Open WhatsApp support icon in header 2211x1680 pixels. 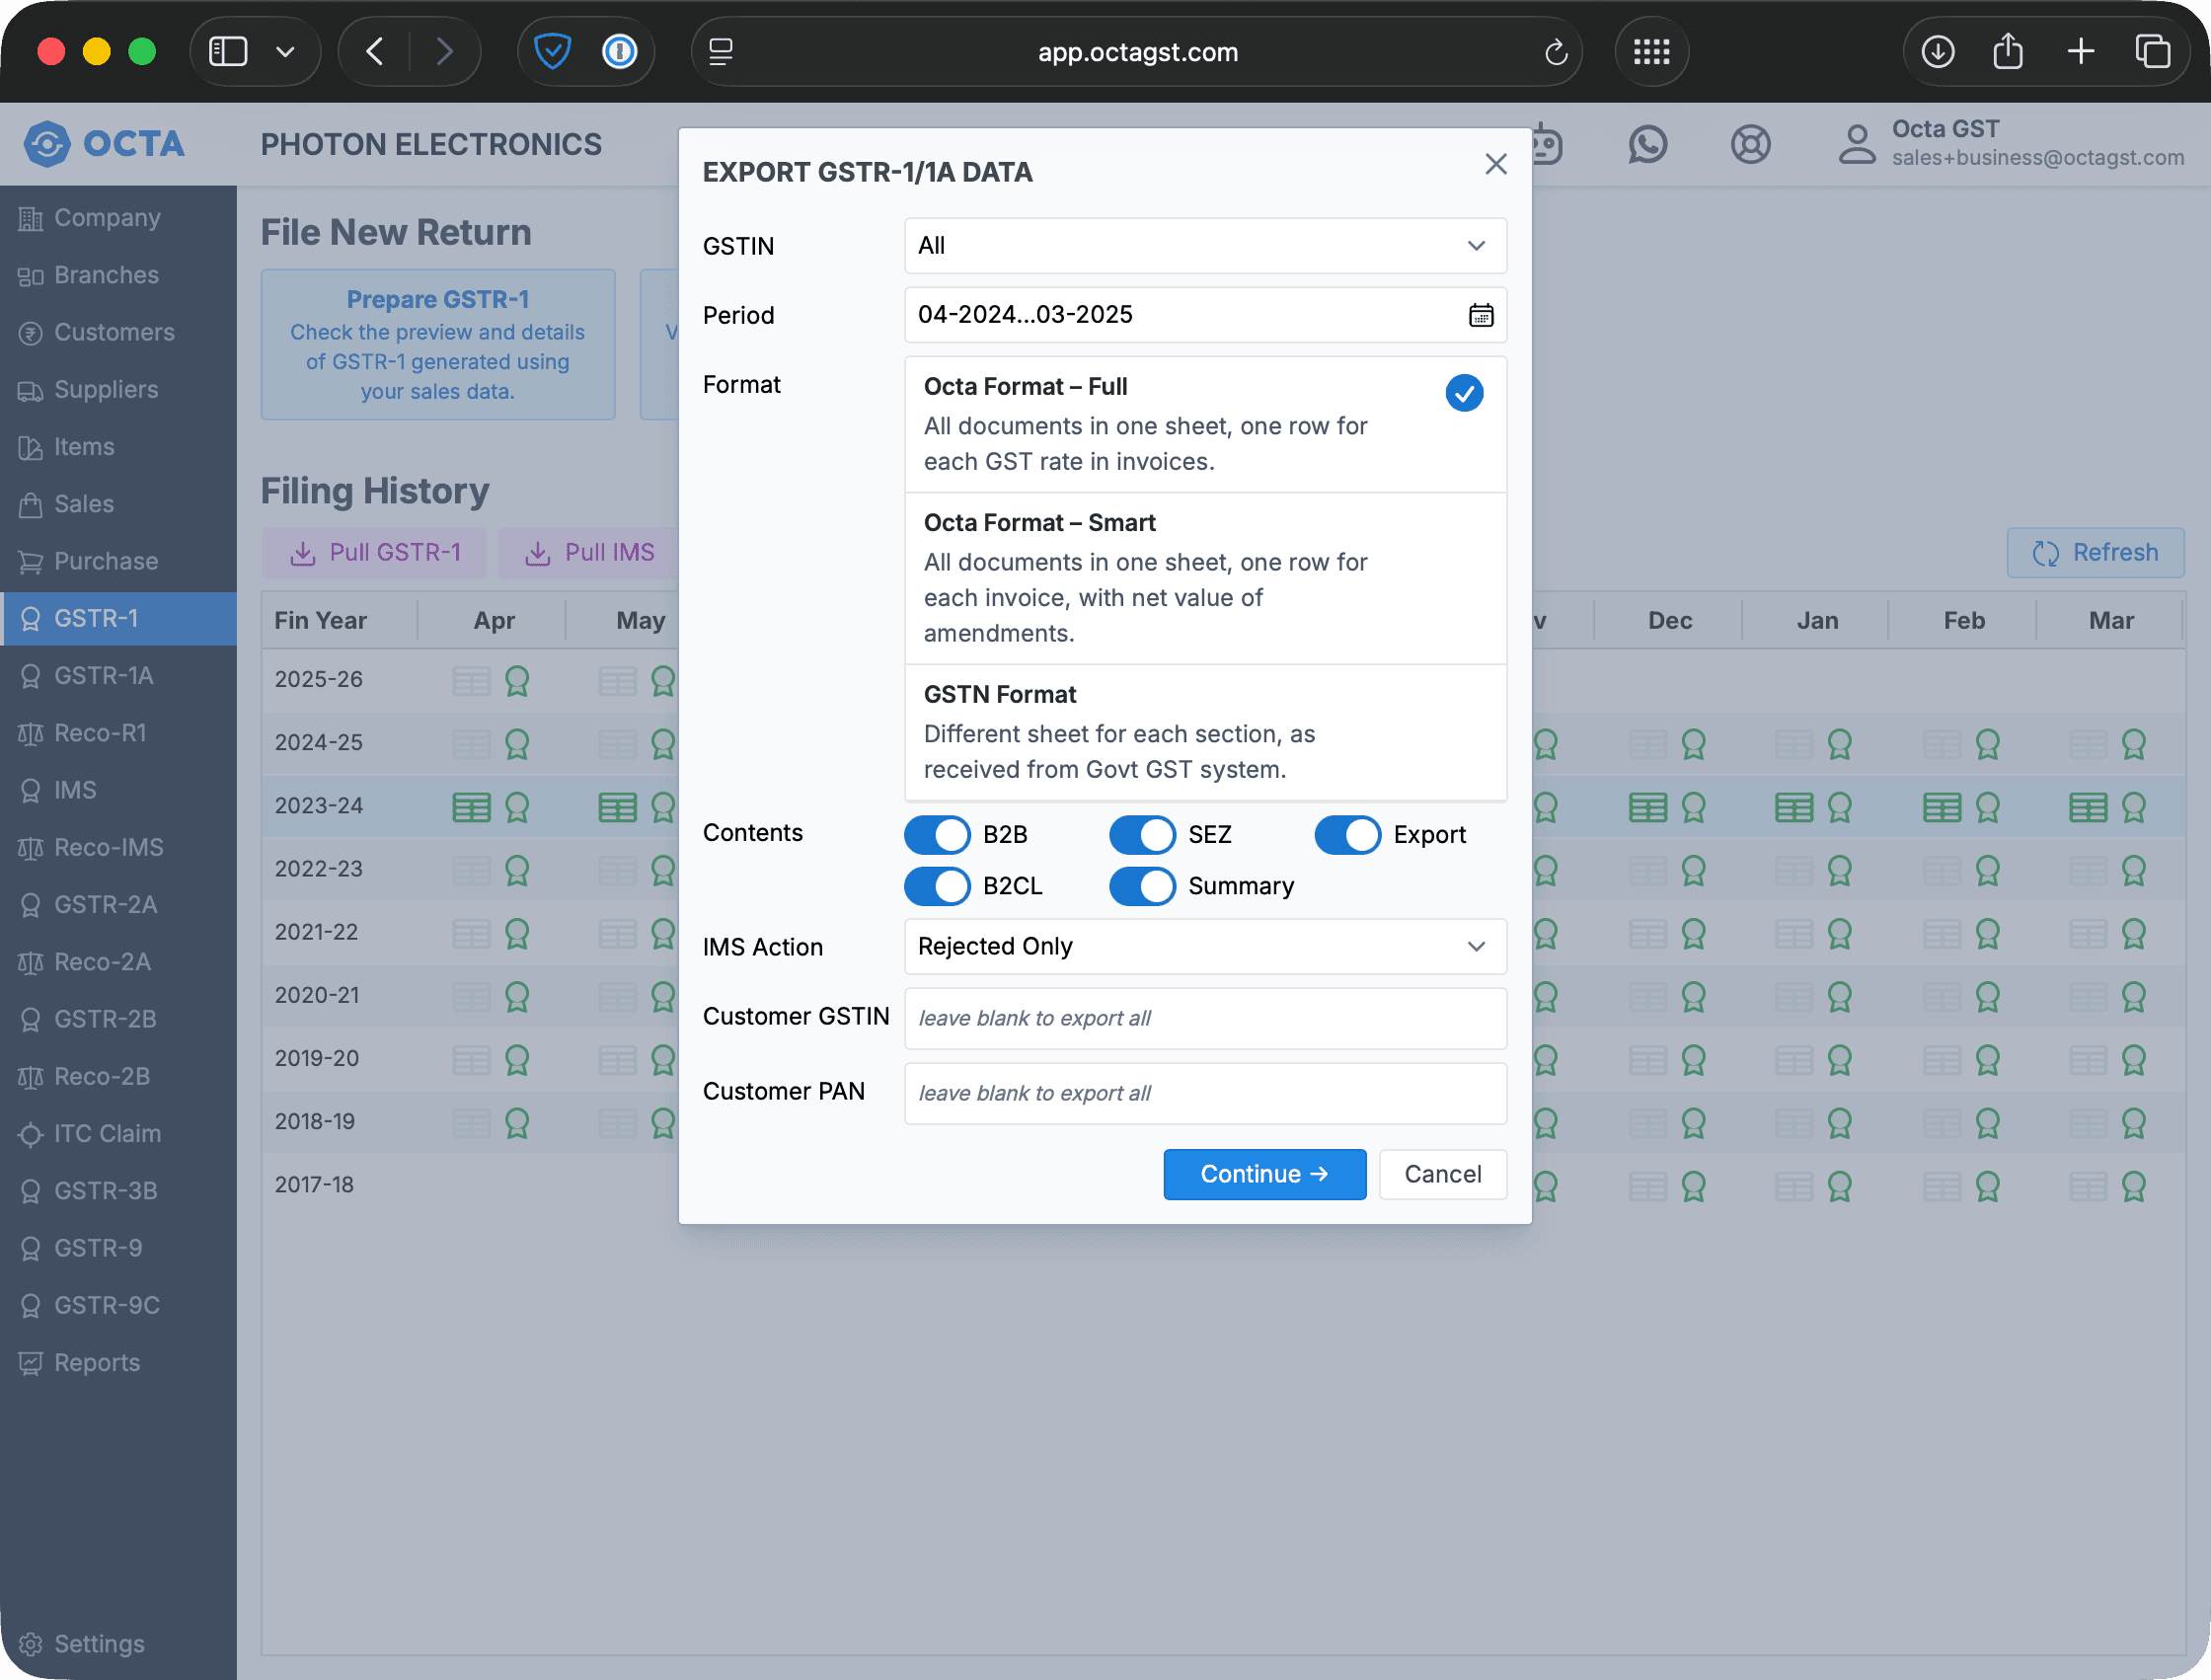point(1647,145)
